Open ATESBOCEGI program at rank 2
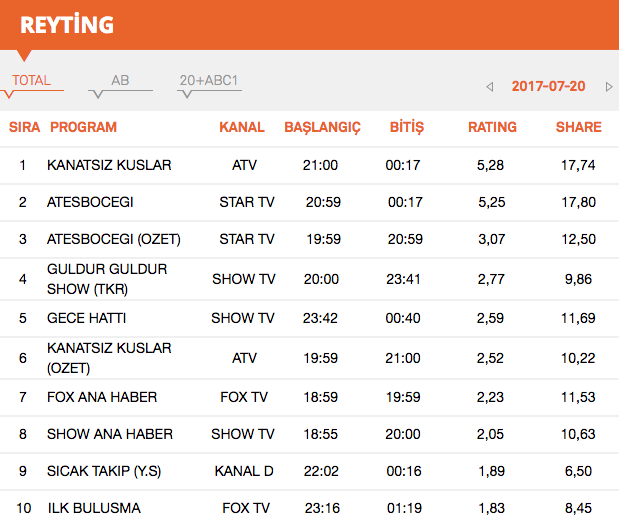Screen dimensions: 619x524 pyautogui.click(x=90, y=202)
